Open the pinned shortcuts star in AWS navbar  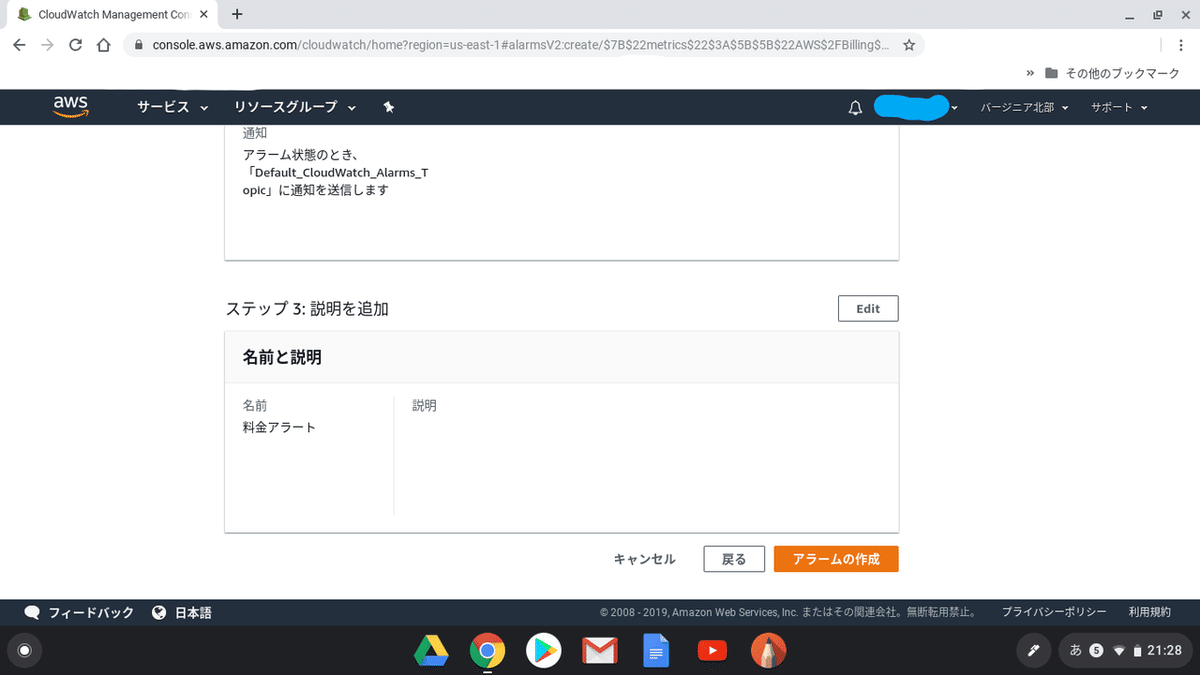pyautogui.click(x=389, y=107)
